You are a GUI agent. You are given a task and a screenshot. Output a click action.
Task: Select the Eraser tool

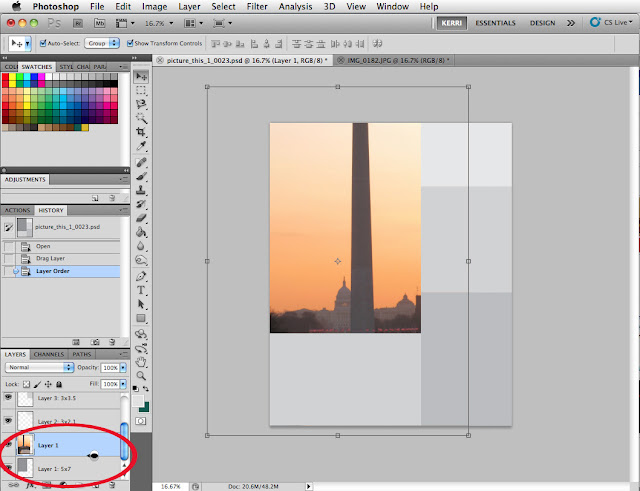pyautogui.click(x=141, y=217)
